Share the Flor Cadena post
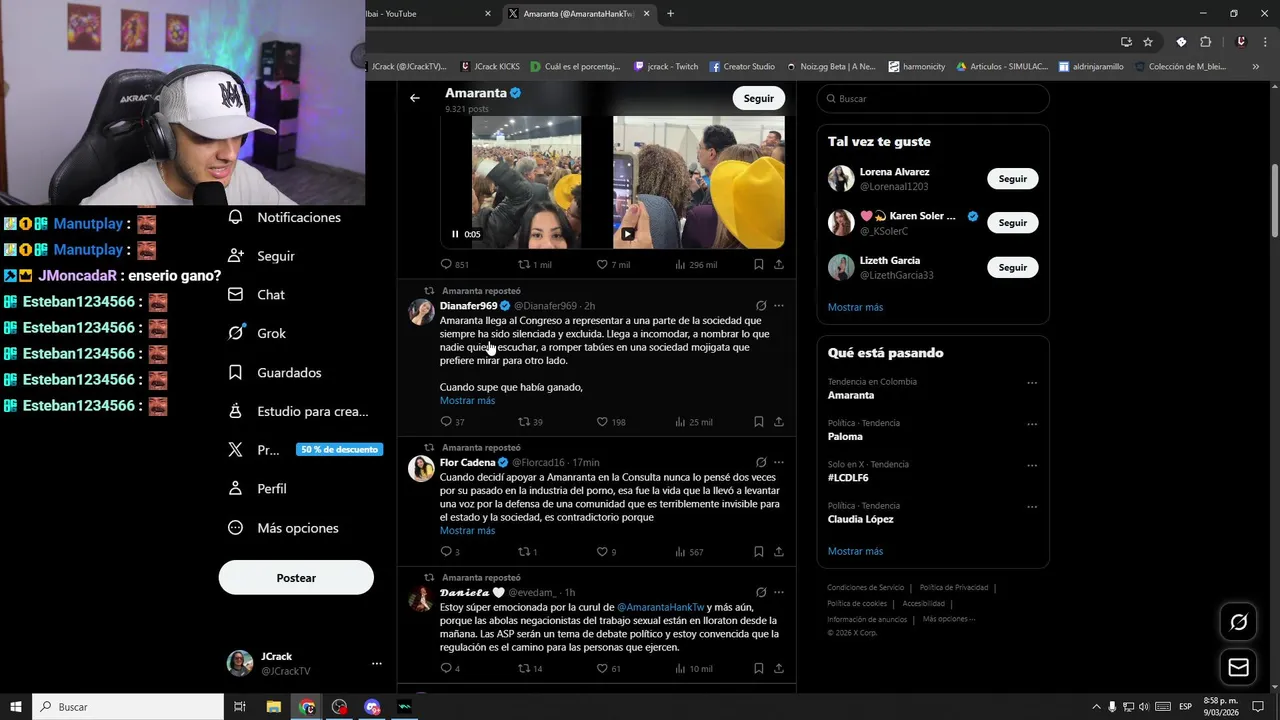 click(779, 552)
